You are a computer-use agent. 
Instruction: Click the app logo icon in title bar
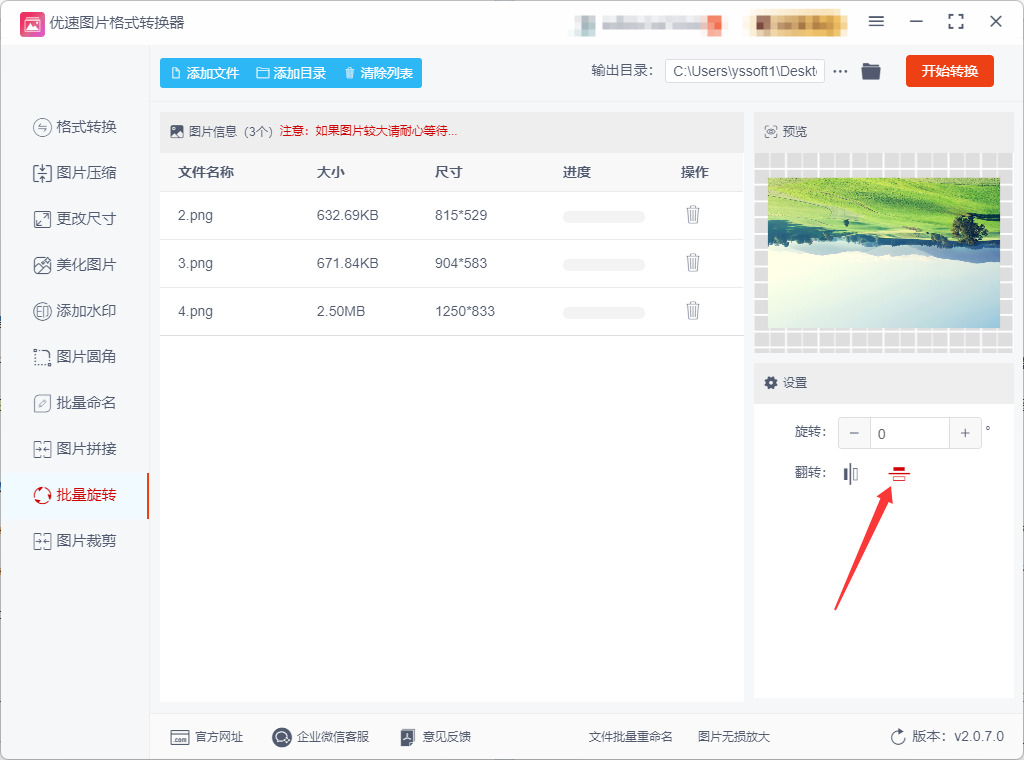point(32,24)
